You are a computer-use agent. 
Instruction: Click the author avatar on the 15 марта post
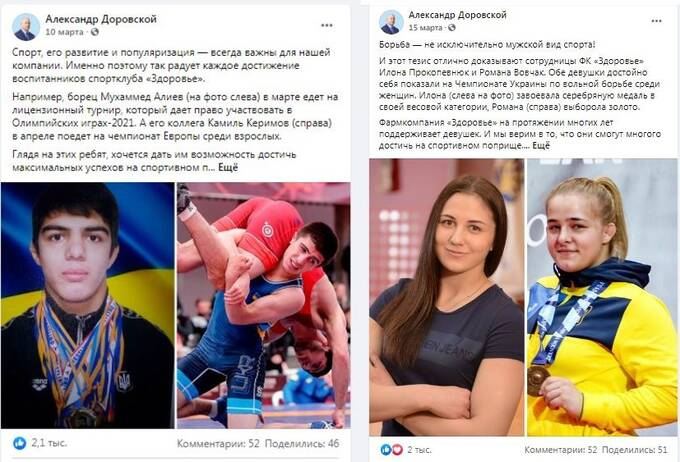(x=391, y=22)
